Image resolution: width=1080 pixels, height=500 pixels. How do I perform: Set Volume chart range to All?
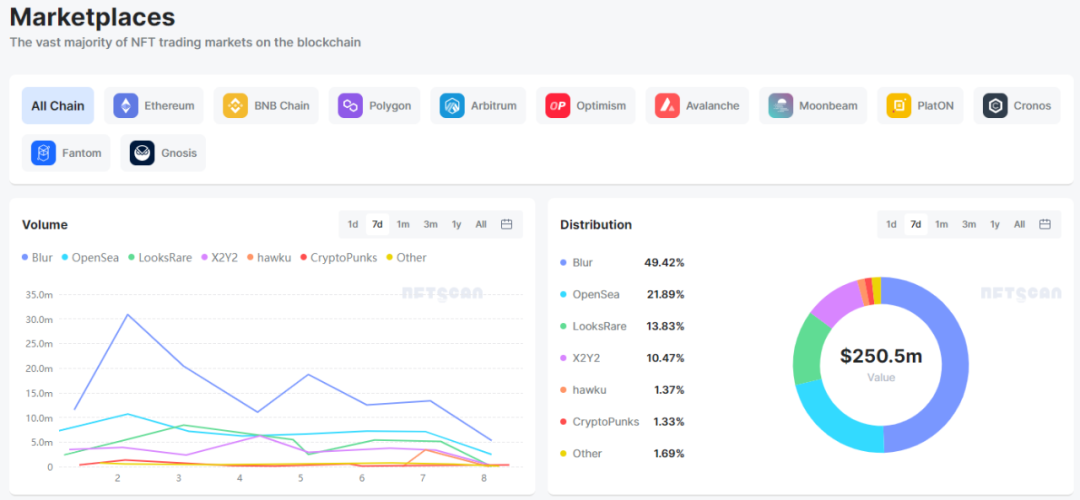tap(481, 224)
